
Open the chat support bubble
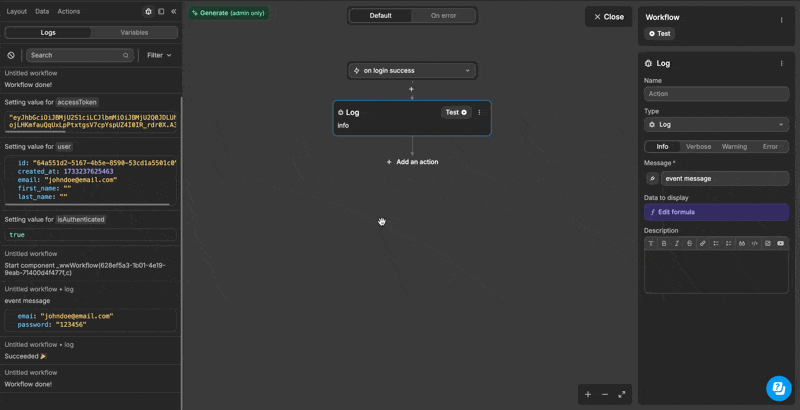[x=779, y=389]
